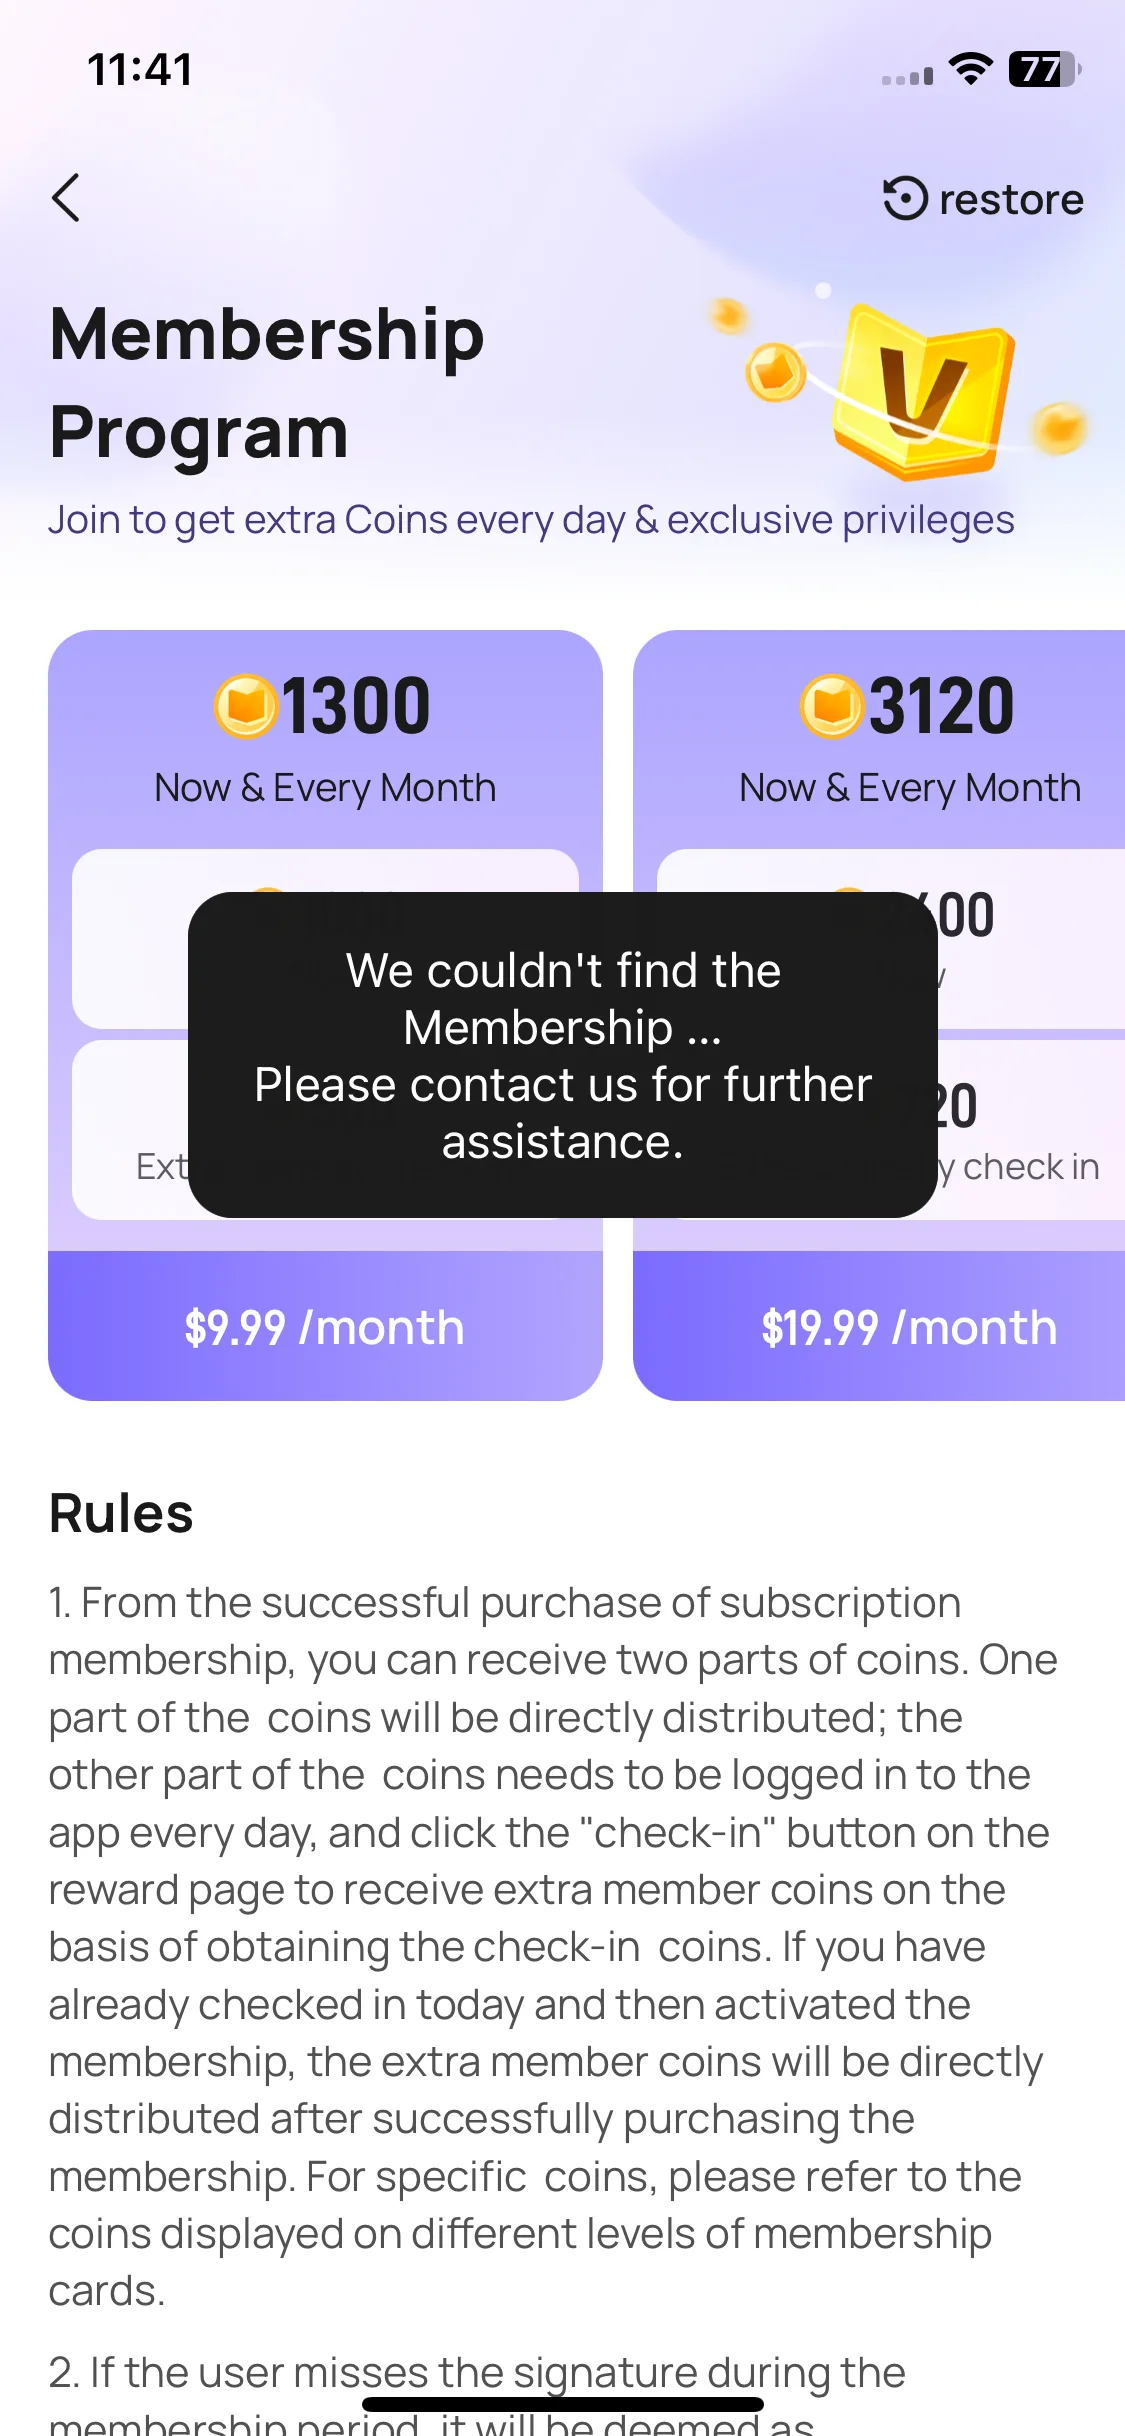Subscribe with the $19.99 /month button
1125x2436 pixels.
click(879, 1326)
